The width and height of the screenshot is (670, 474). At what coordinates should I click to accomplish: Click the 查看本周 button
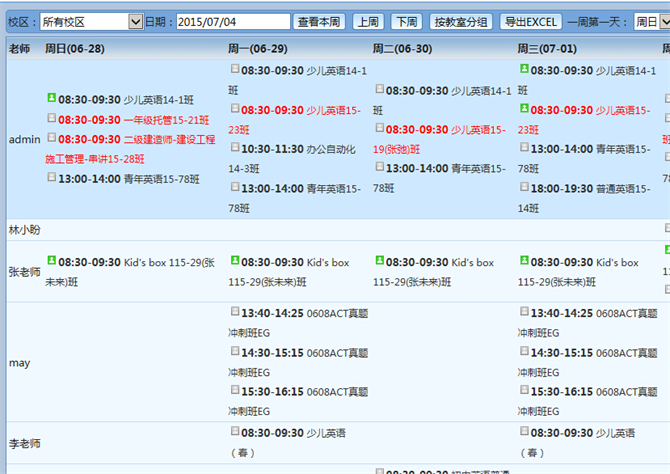click(x=321, y=21)
